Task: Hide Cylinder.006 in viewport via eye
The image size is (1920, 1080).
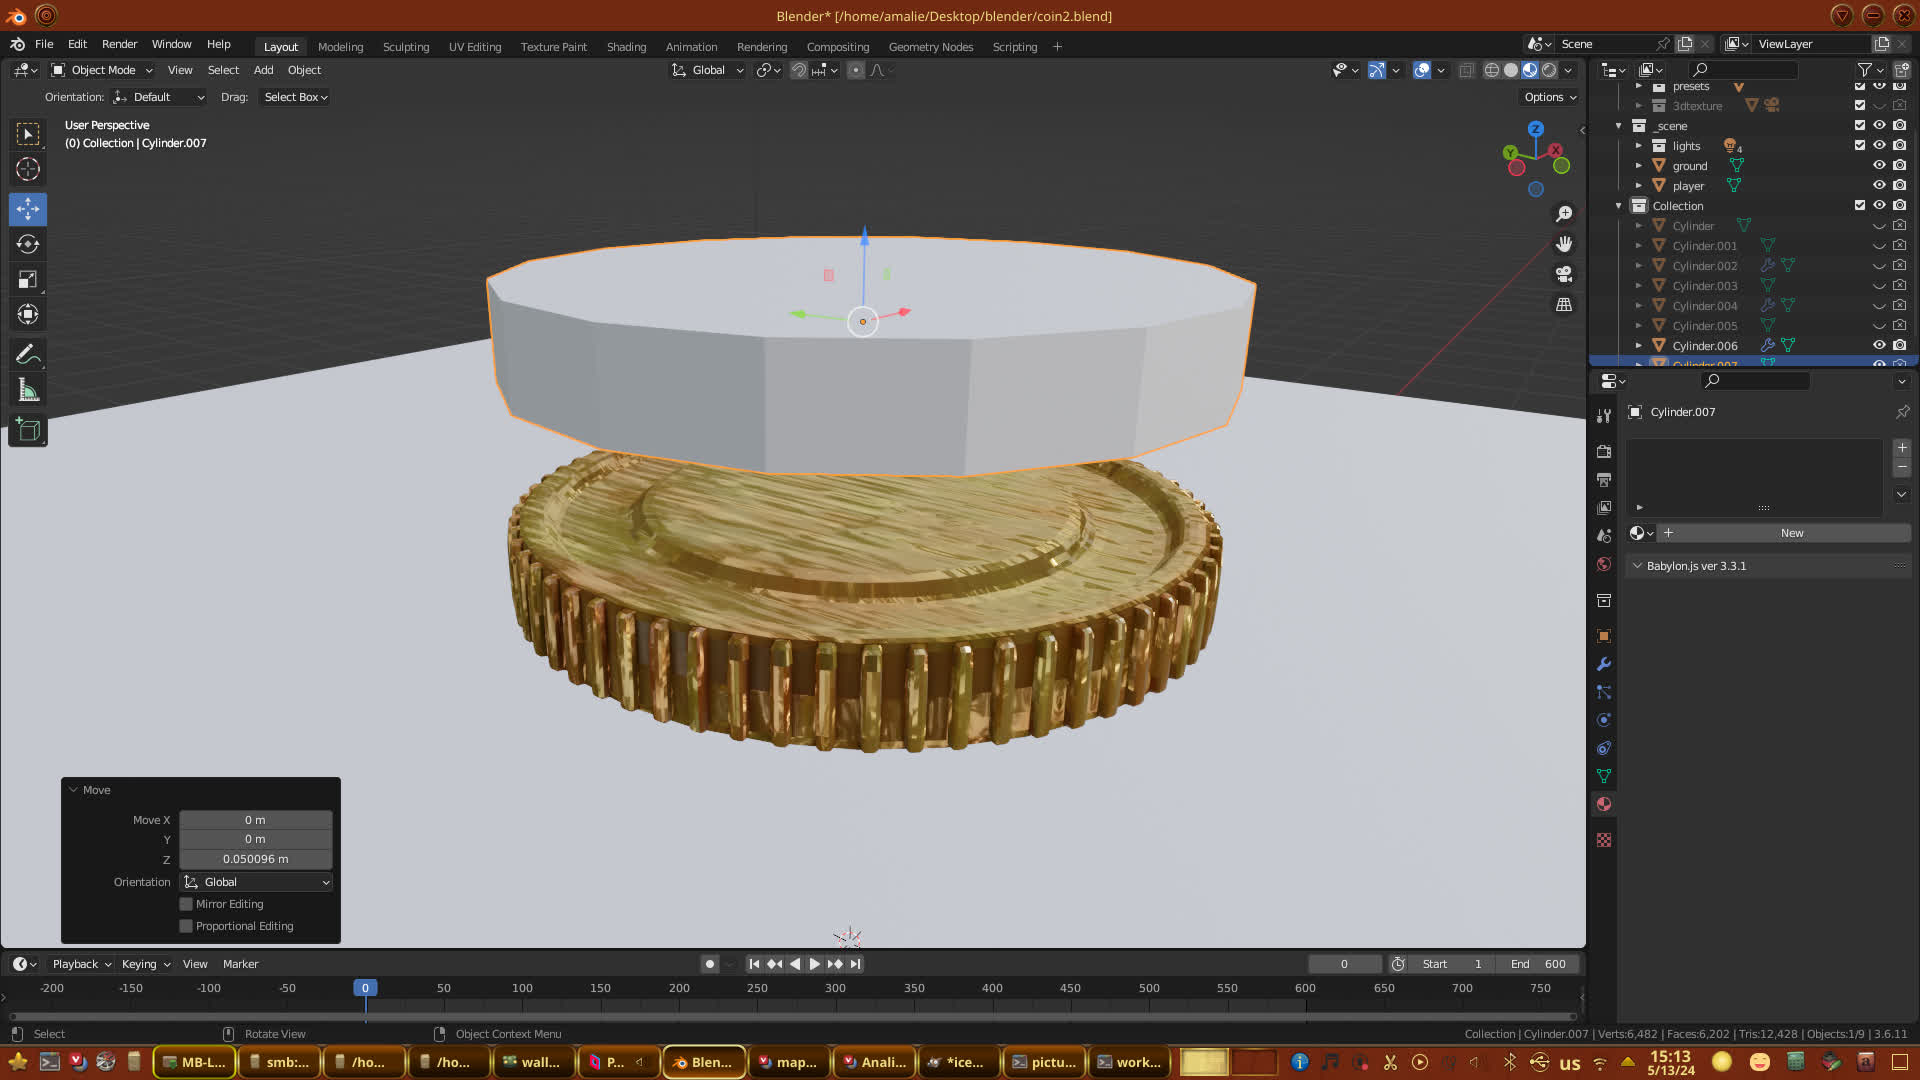Action: click(1879, 345)
